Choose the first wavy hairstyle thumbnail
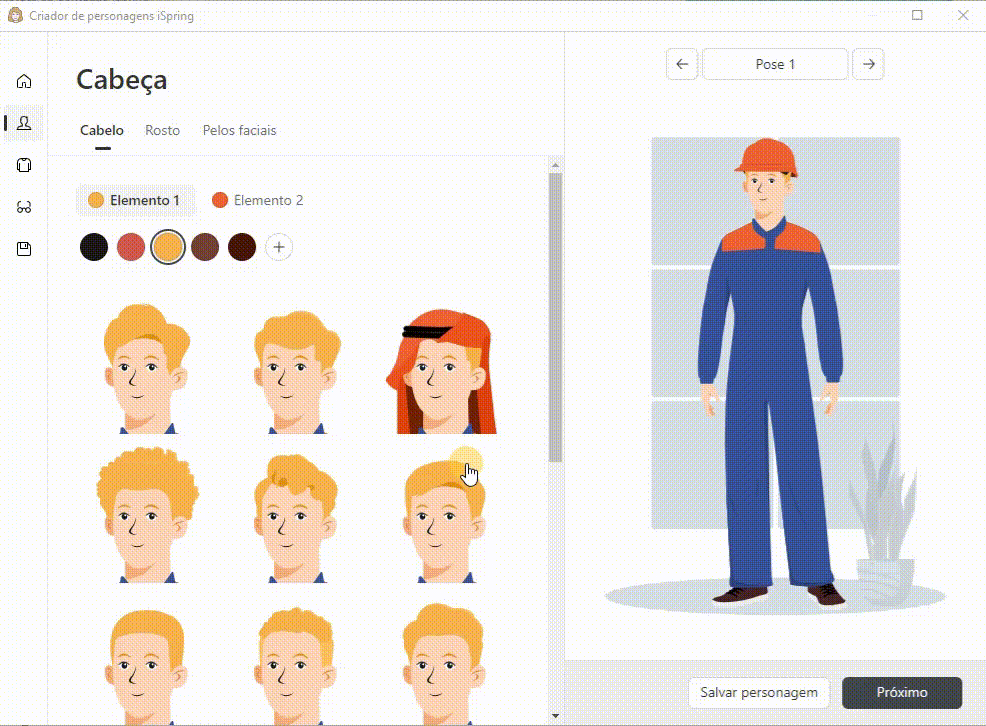The image size is (986, 726). click(147, 369)
